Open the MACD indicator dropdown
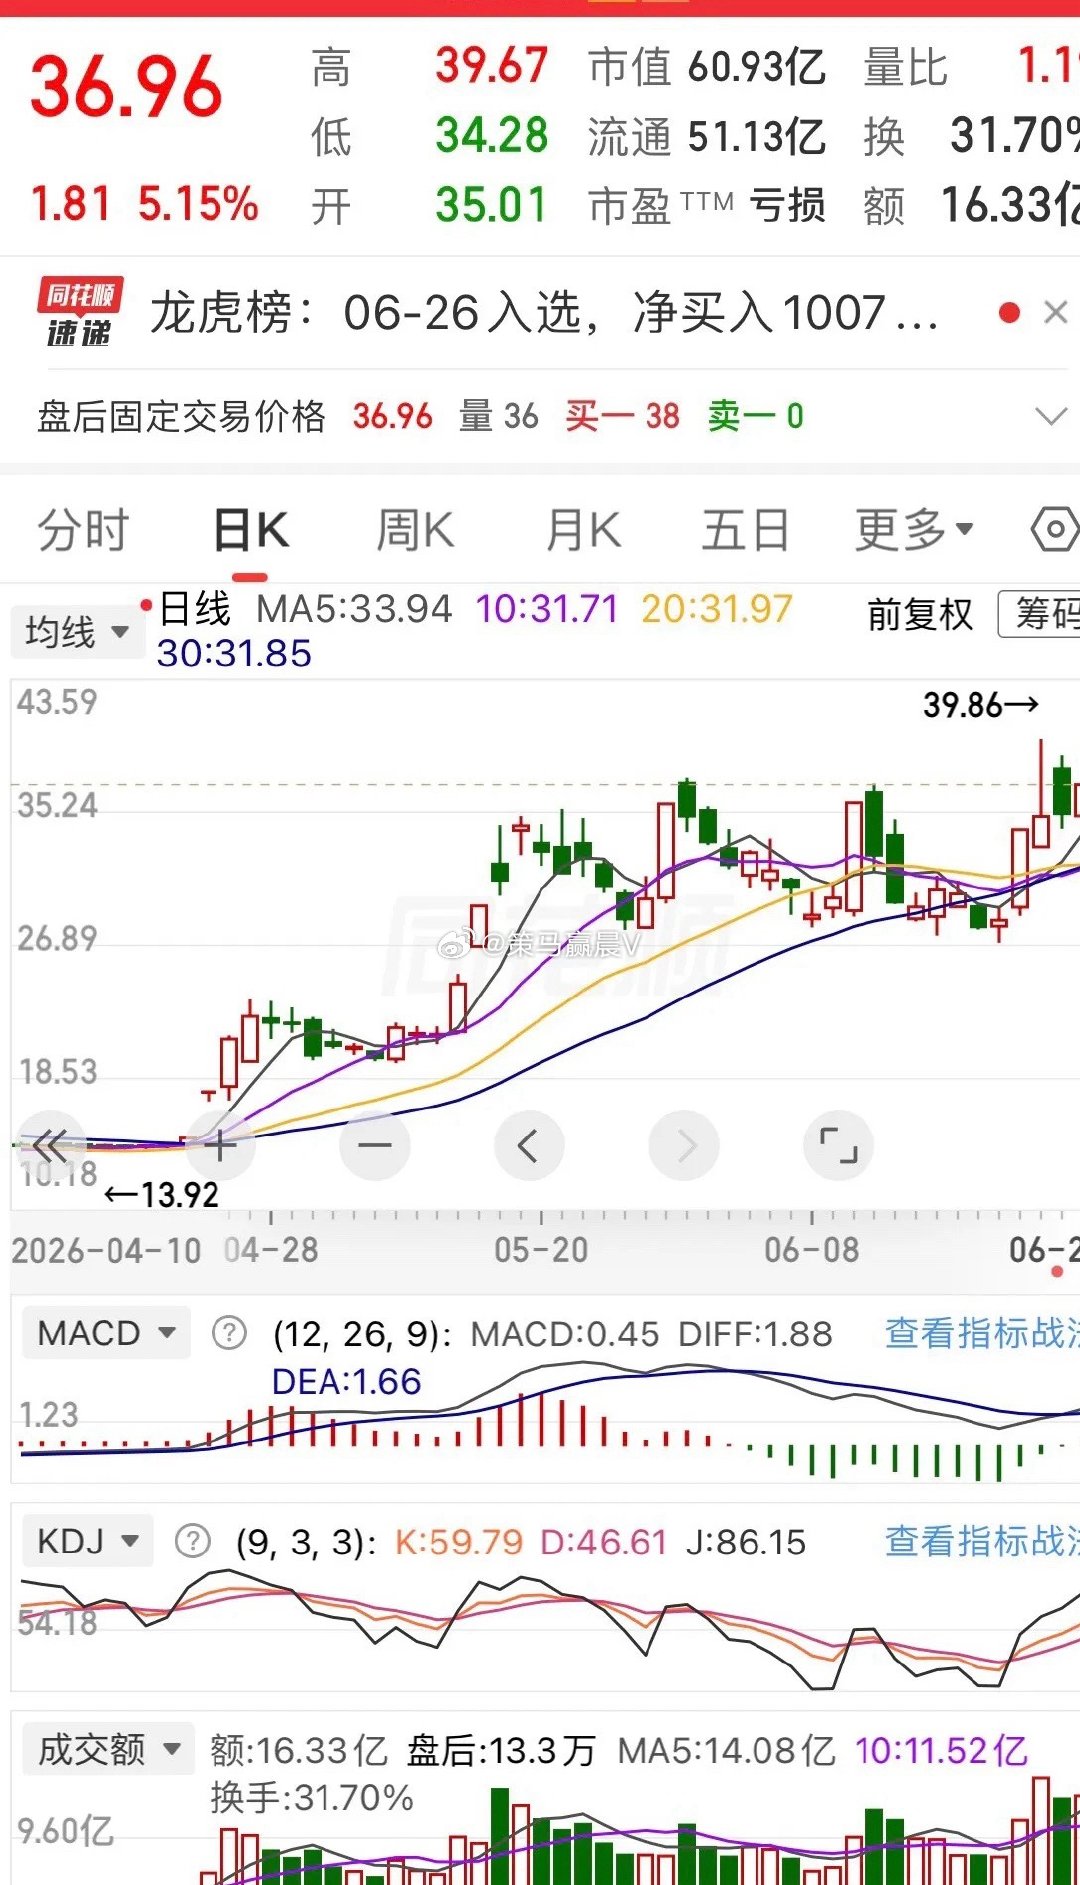 106,1333
